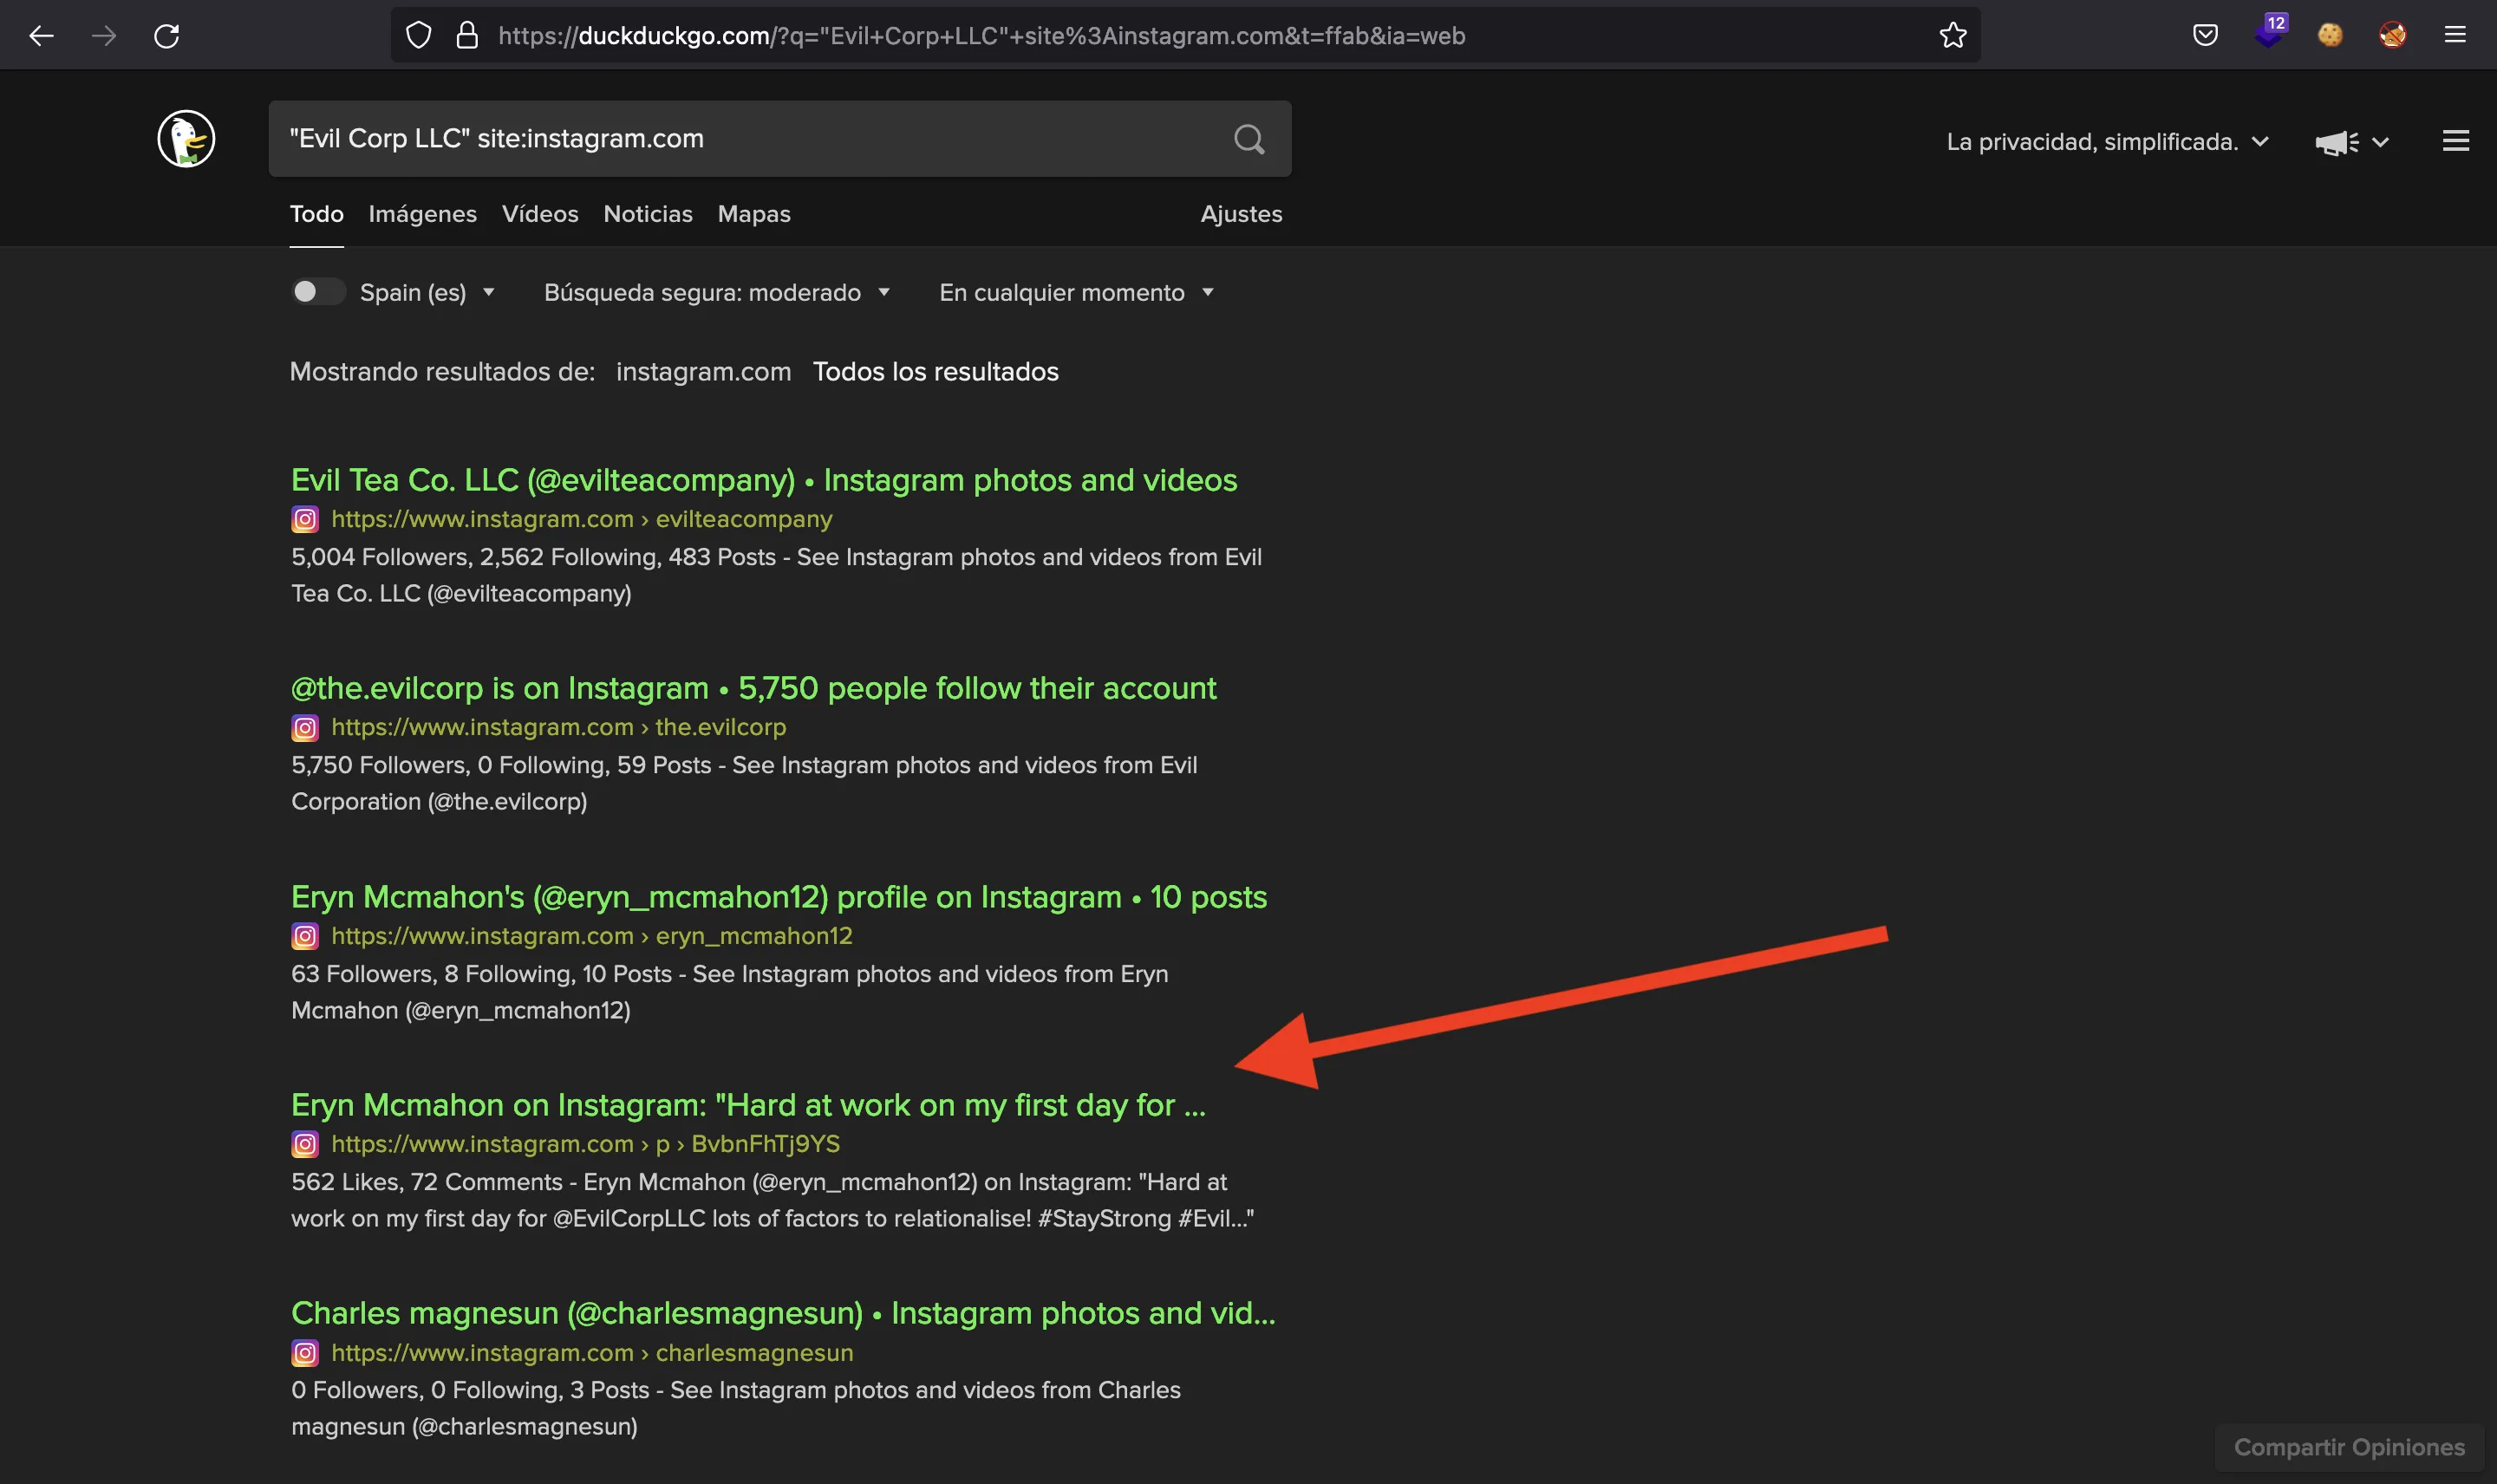2497x1484 pixels.
Task: Click the instagram.com filter link
Action: 703,372
